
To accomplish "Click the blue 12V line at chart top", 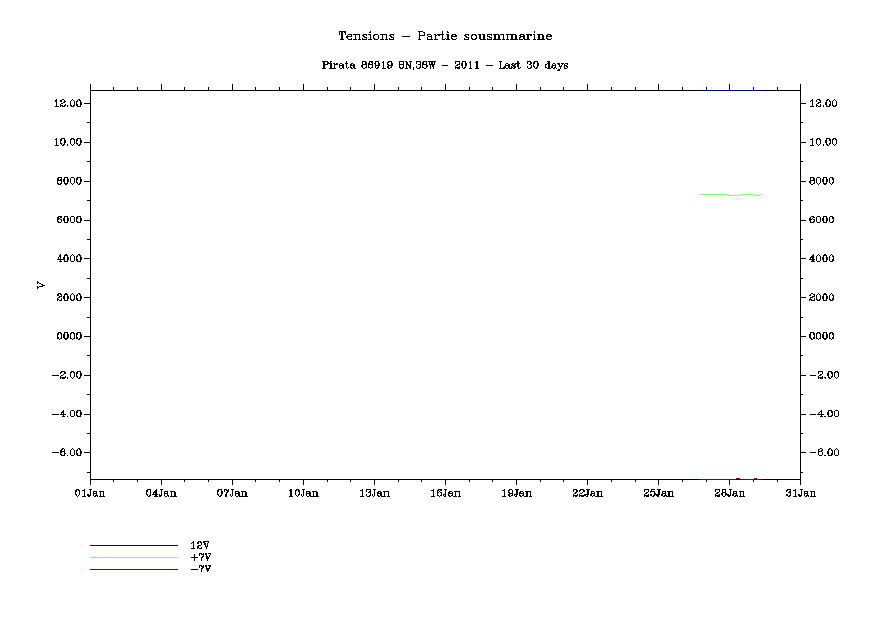I will (x=730, y=90).
